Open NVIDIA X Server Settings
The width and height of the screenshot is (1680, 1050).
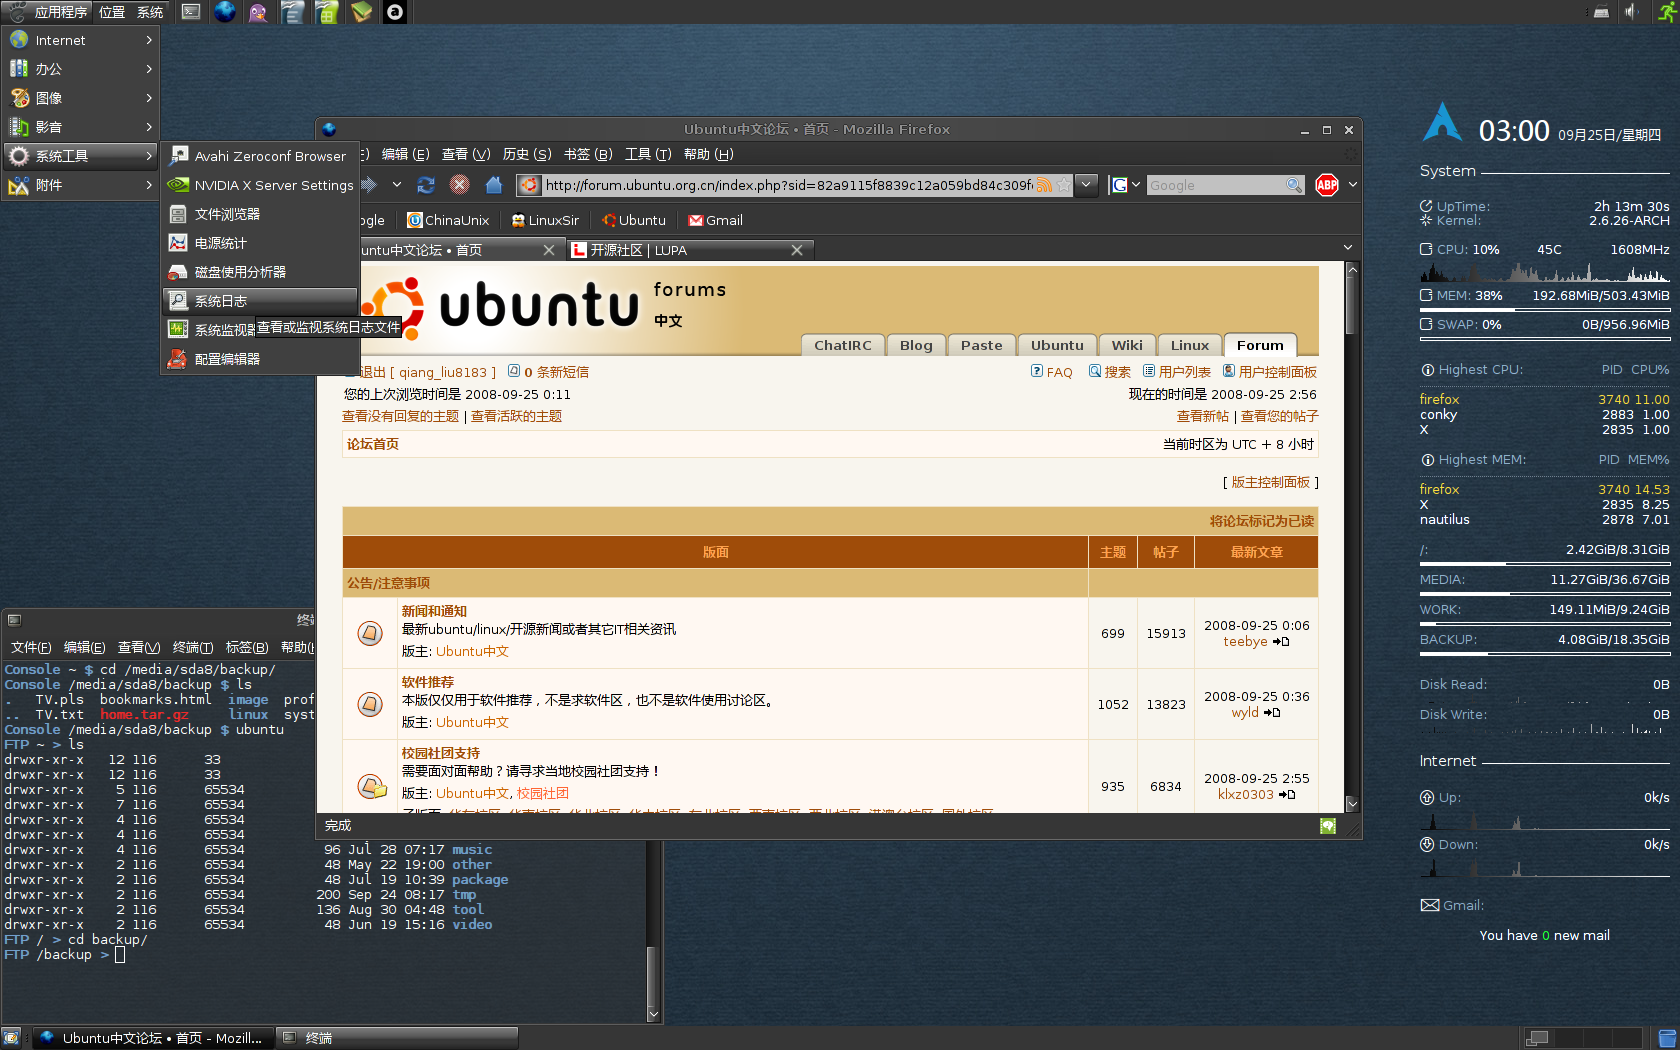[260, 185]
